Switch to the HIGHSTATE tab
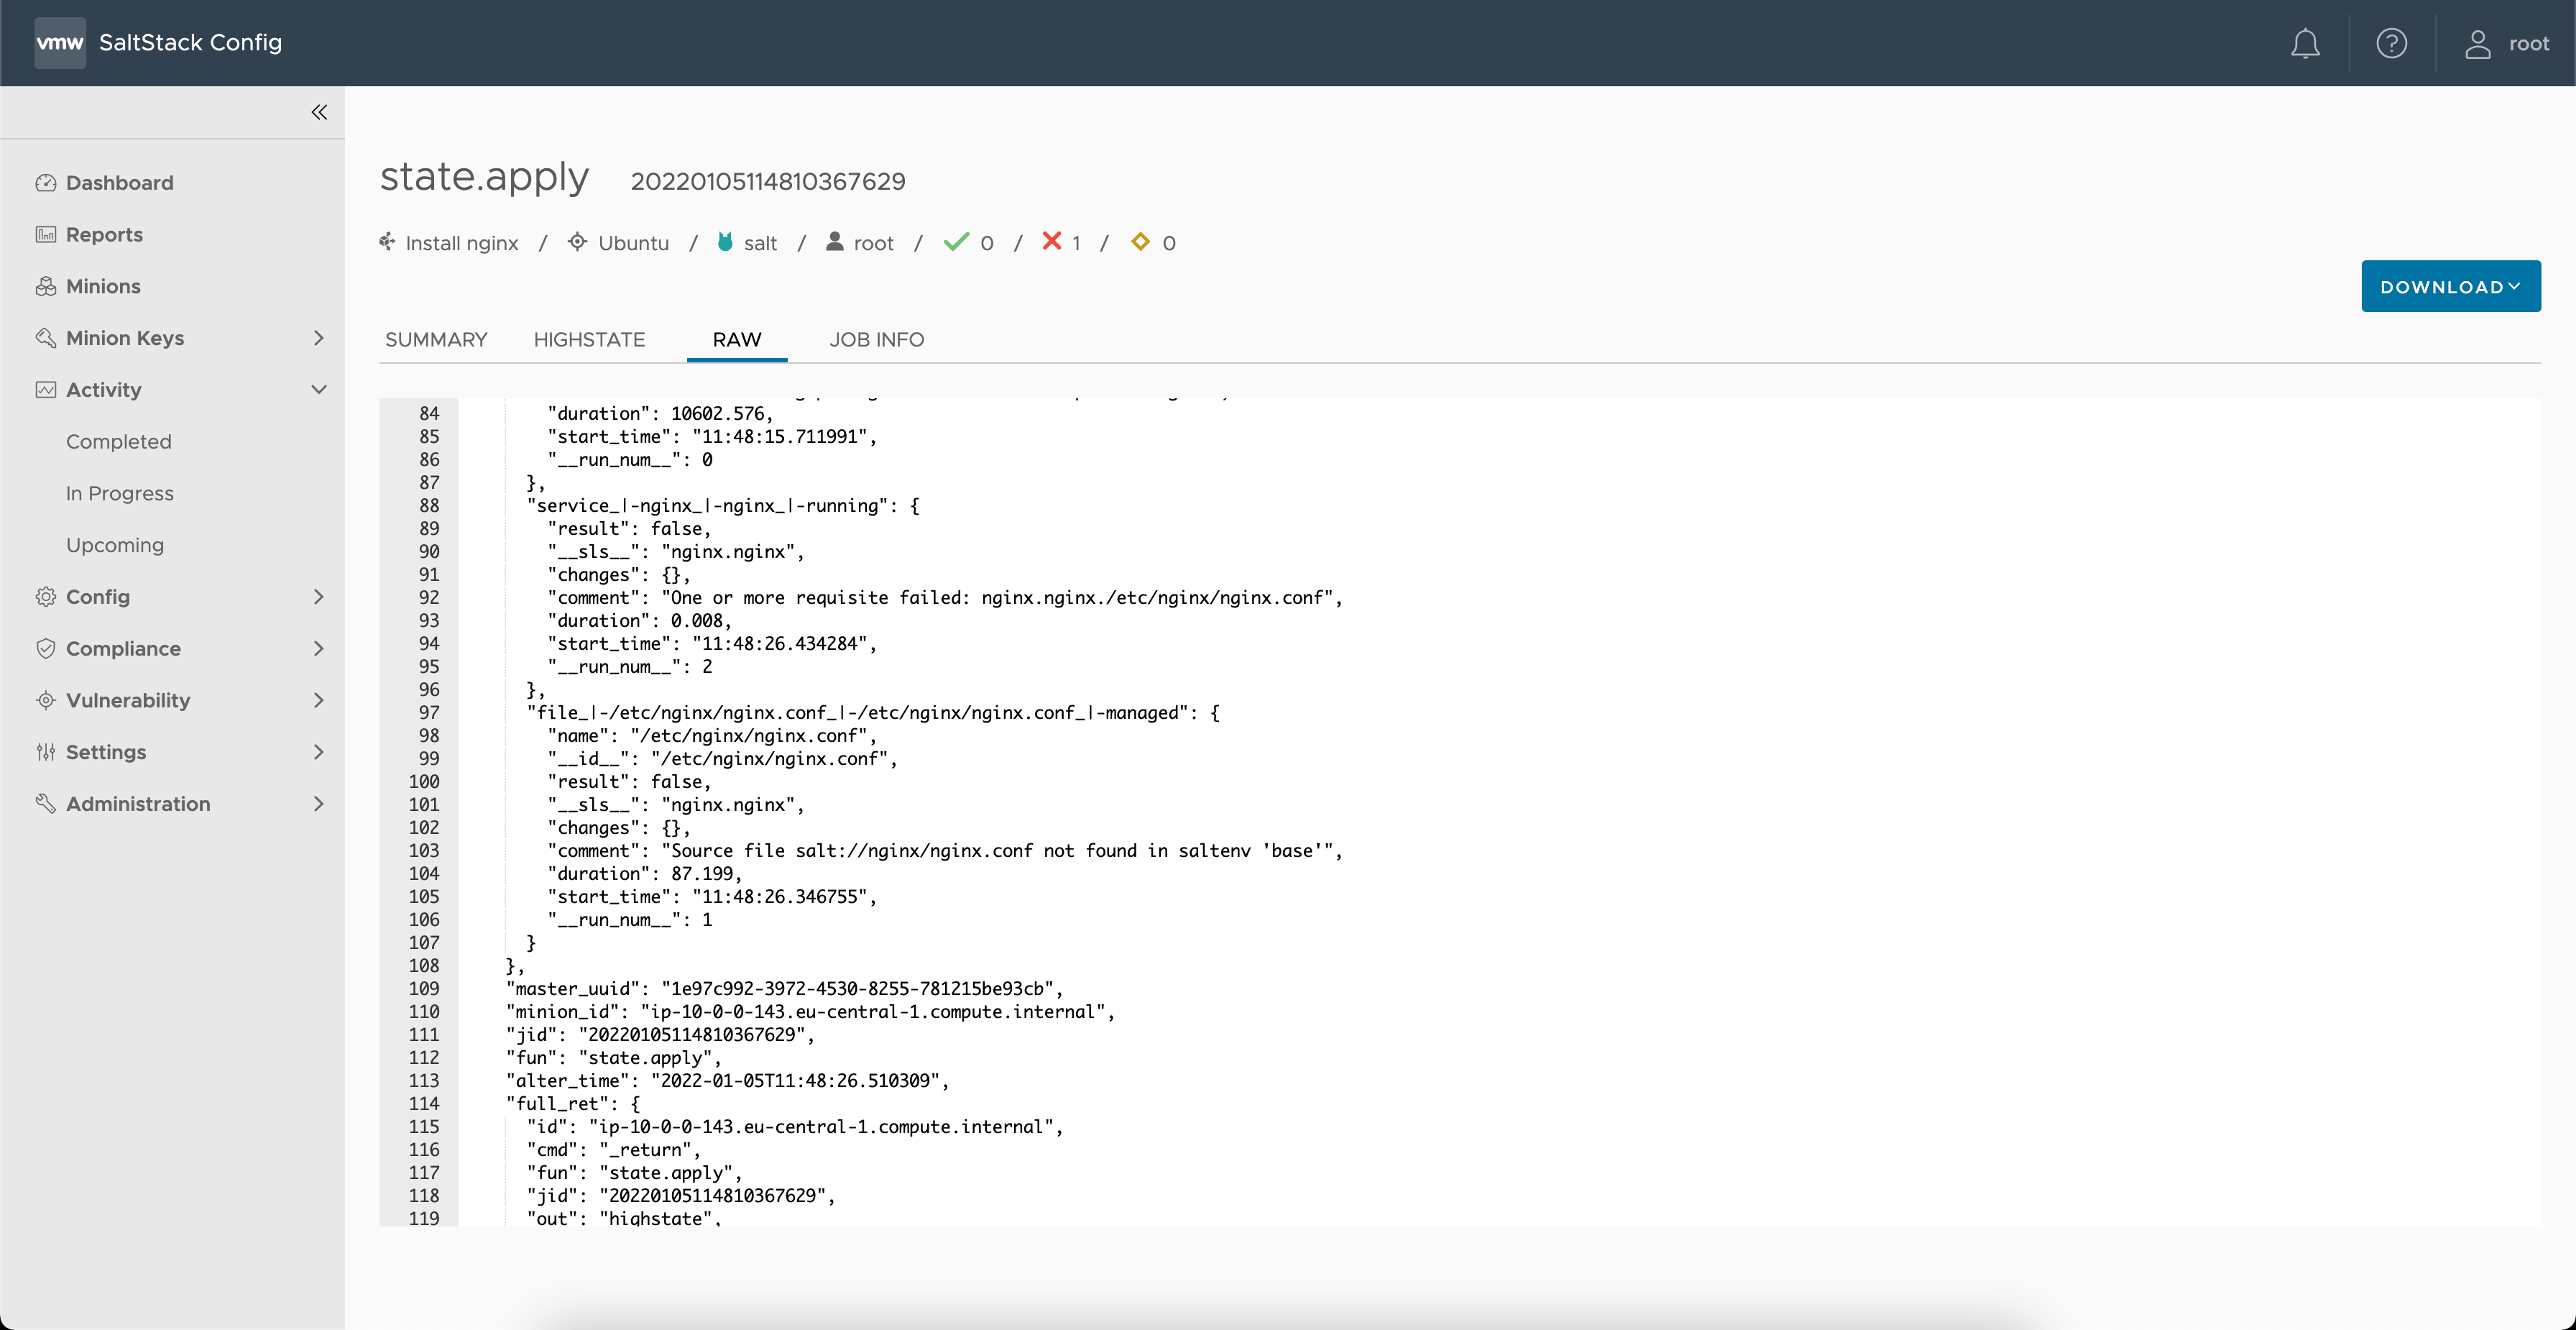The image size is (2576, 1330). [x=589, y=339]
